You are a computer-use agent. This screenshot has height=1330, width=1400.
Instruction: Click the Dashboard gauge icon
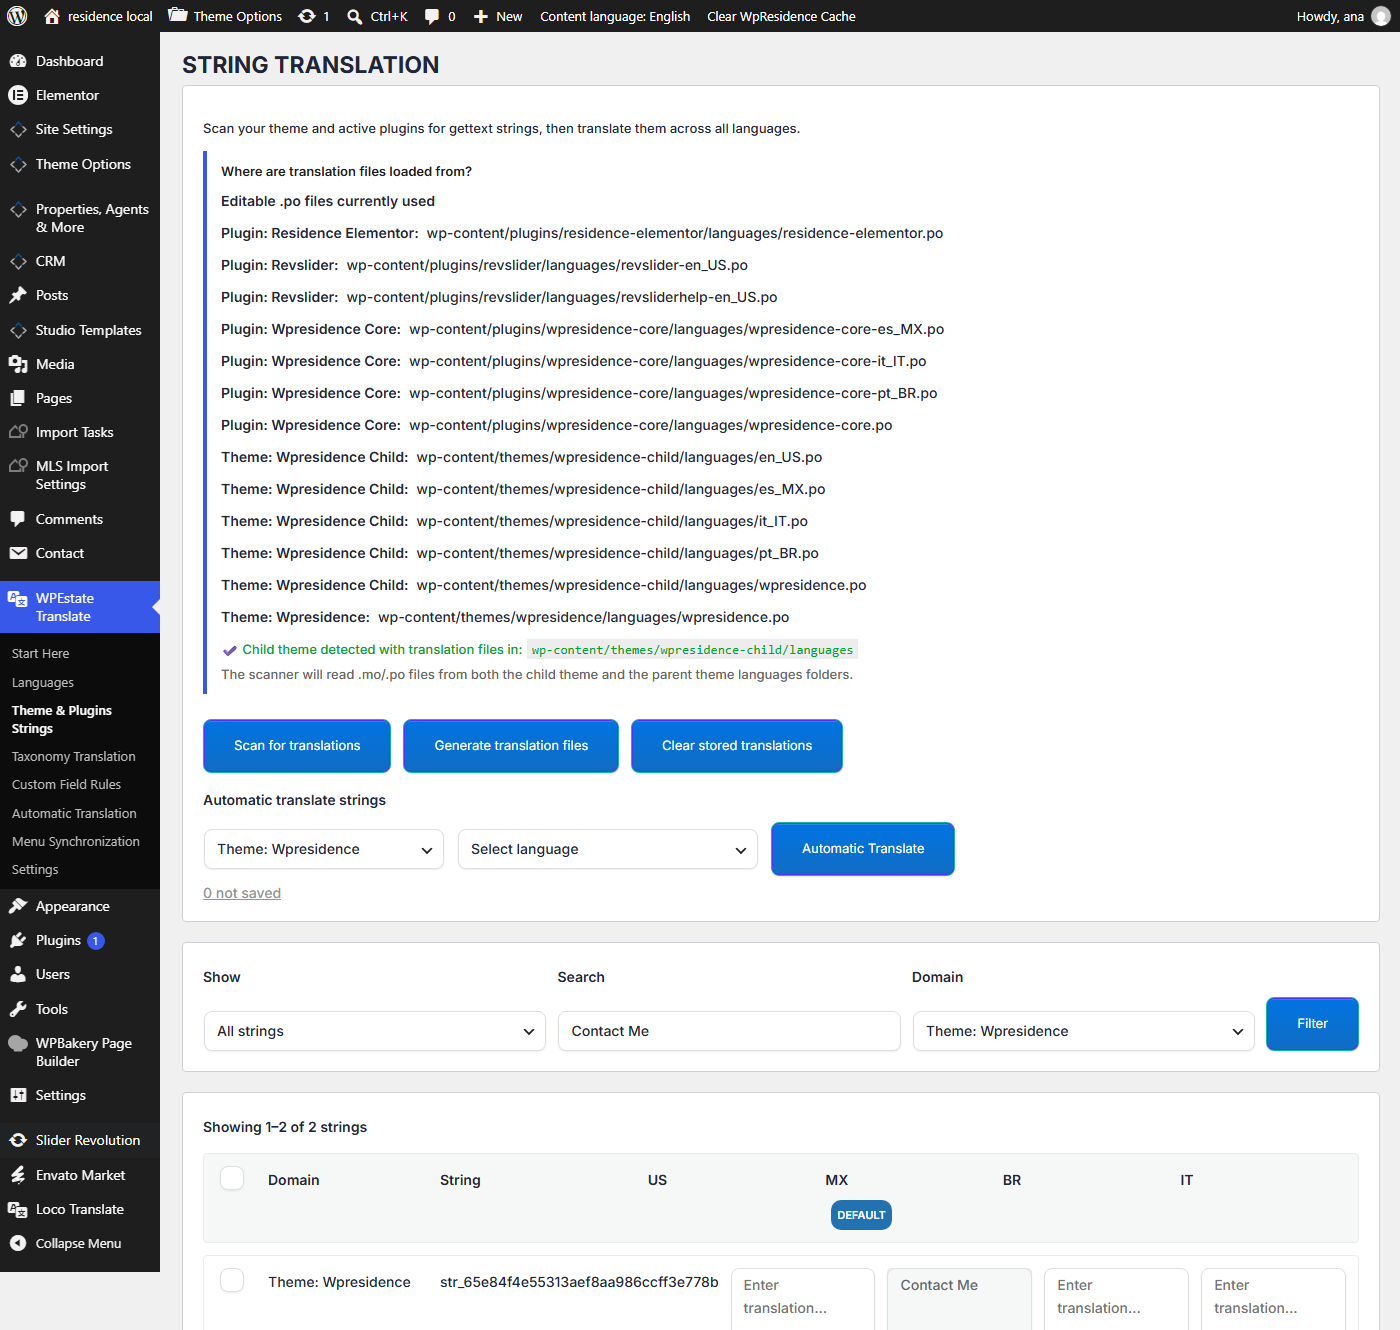(18, 61)
